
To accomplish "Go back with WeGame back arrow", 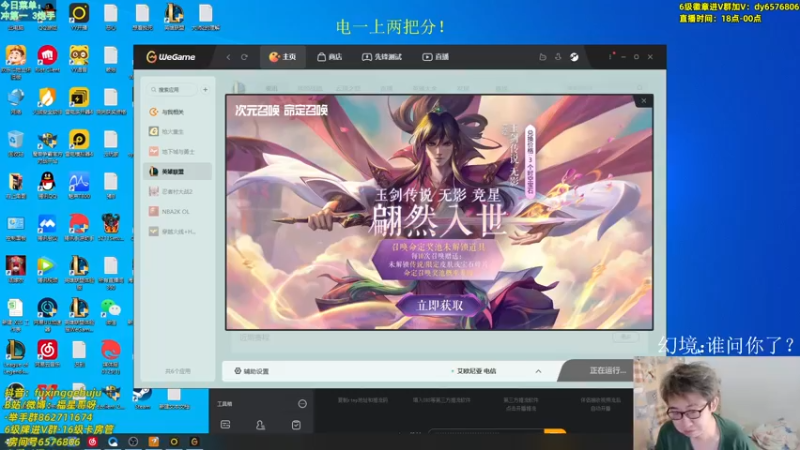I will (x=229, y=57).
